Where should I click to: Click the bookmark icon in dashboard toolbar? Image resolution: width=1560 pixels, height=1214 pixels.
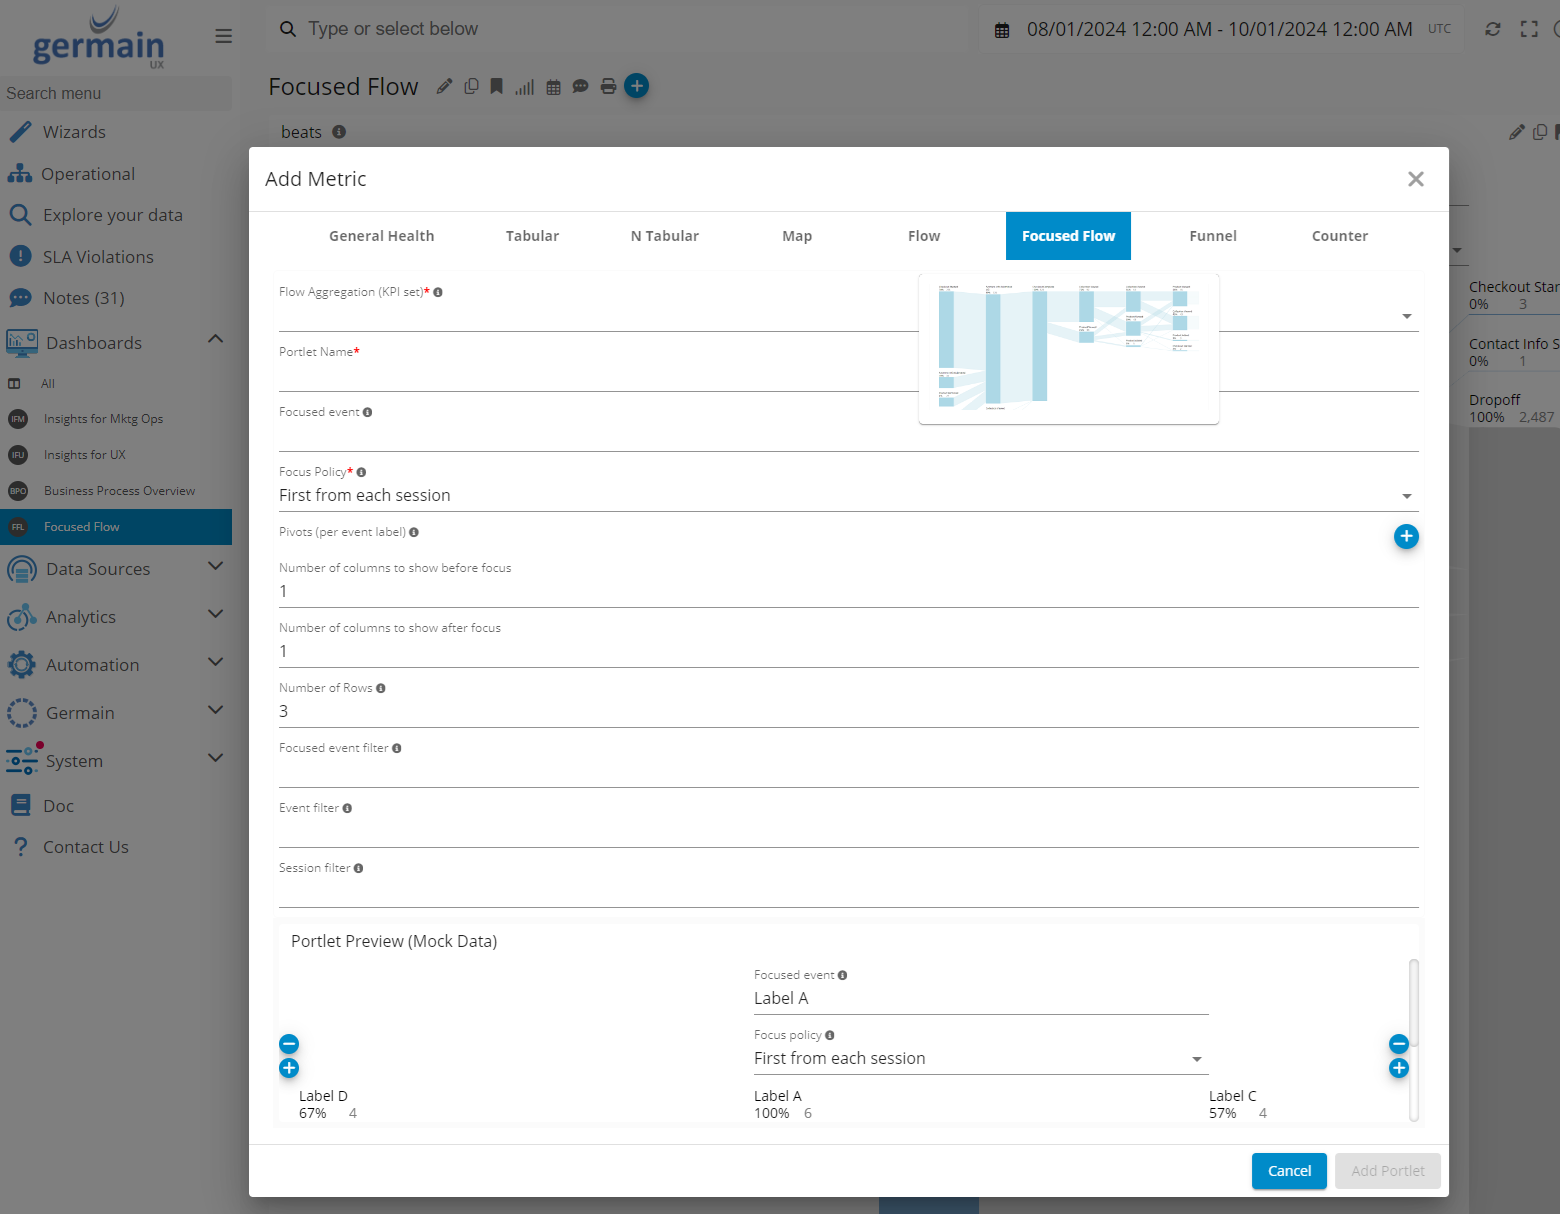click(x=496, y=87)
